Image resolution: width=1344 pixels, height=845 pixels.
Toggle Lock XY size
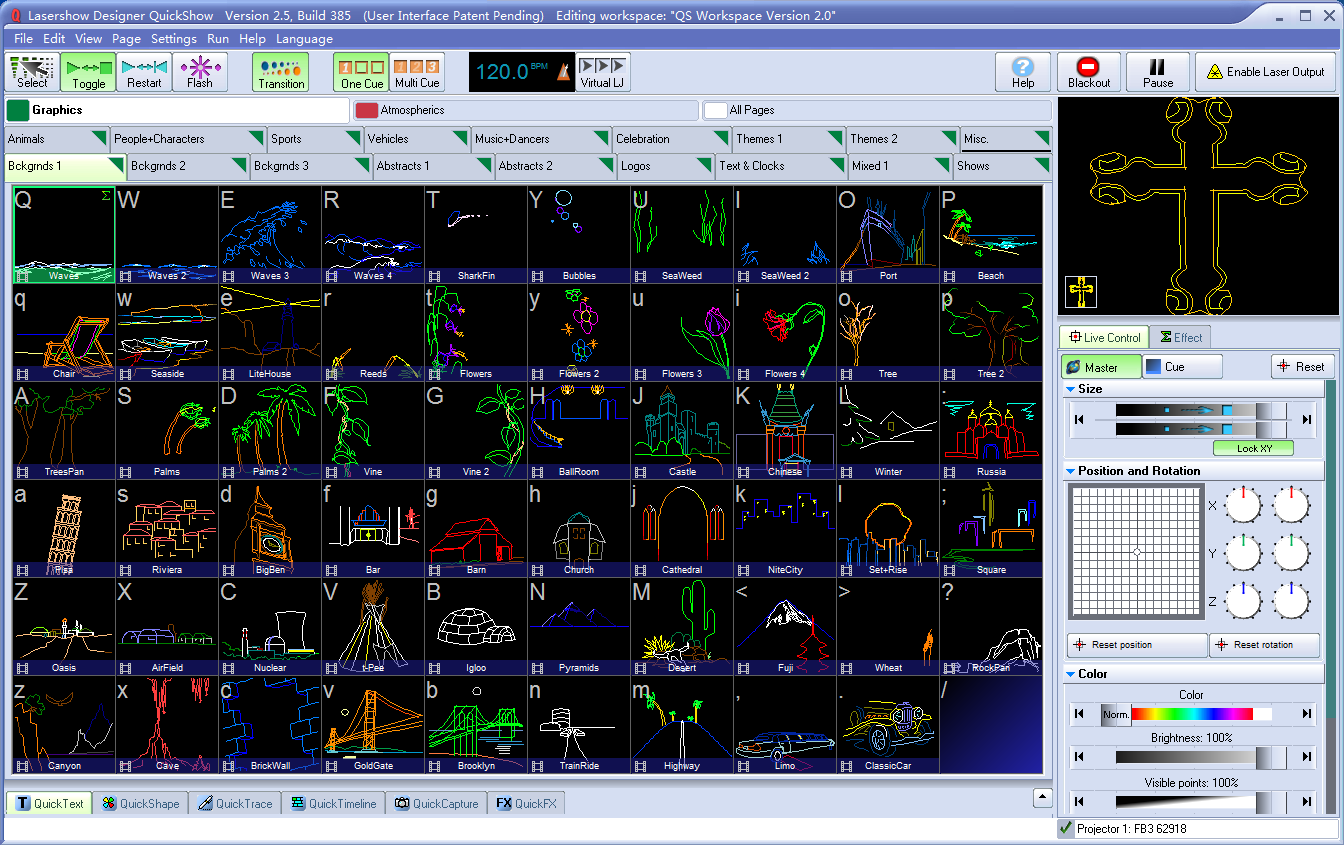coord(1253,448)
